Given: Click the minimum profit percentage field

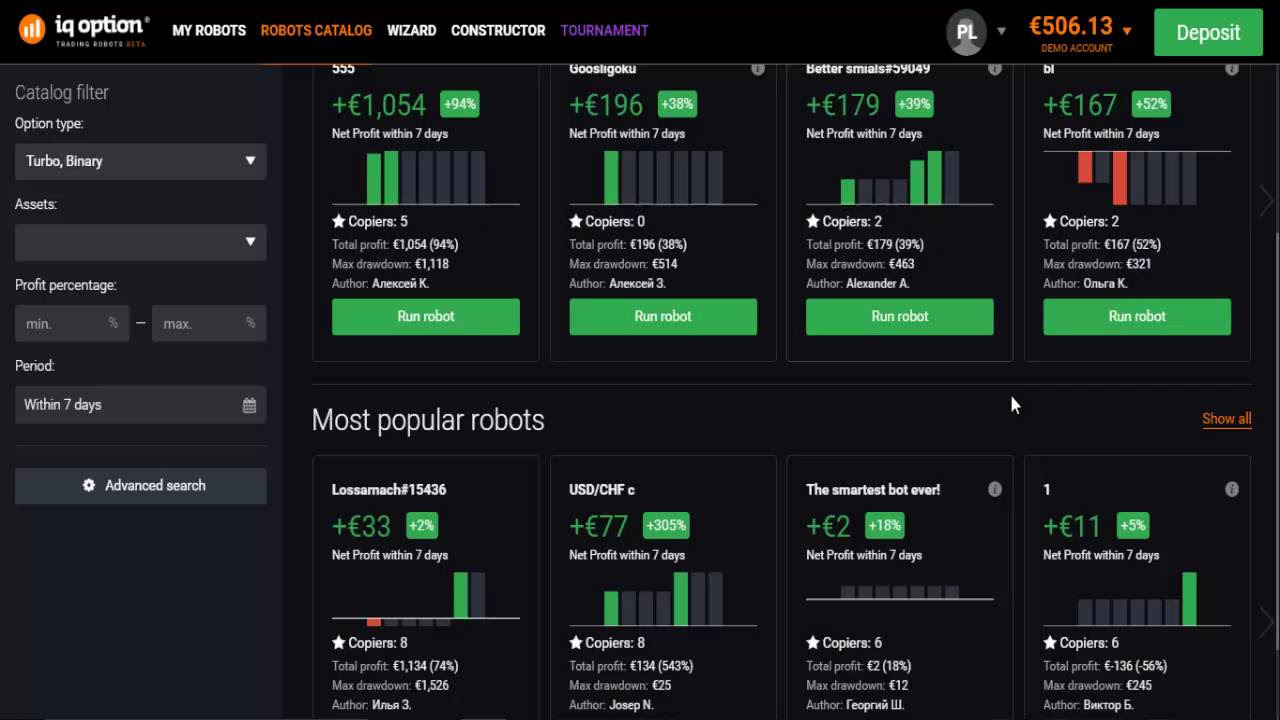Looking at the screenshot, I should point(65,324).
